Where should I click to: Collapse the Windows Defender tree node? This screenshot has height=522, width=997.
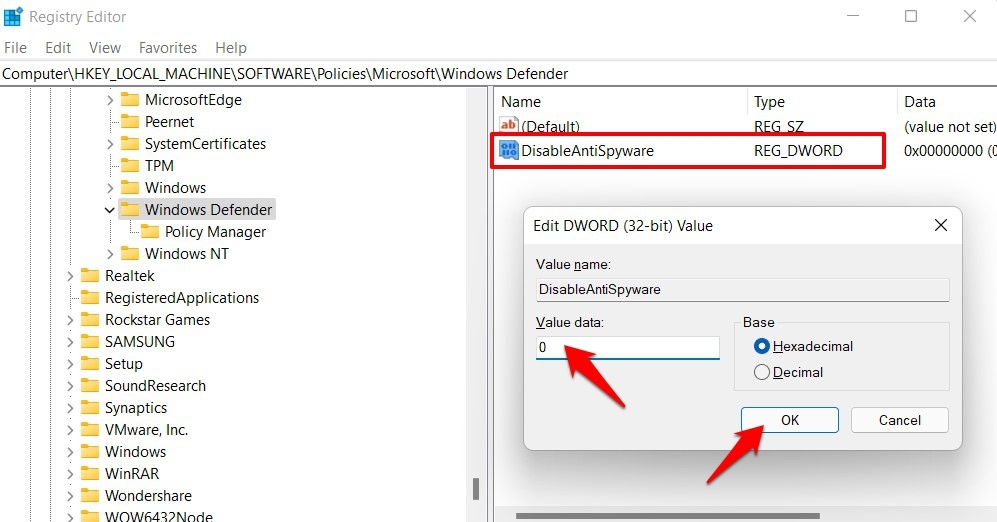pyautogui.click(x=109, y=210)
